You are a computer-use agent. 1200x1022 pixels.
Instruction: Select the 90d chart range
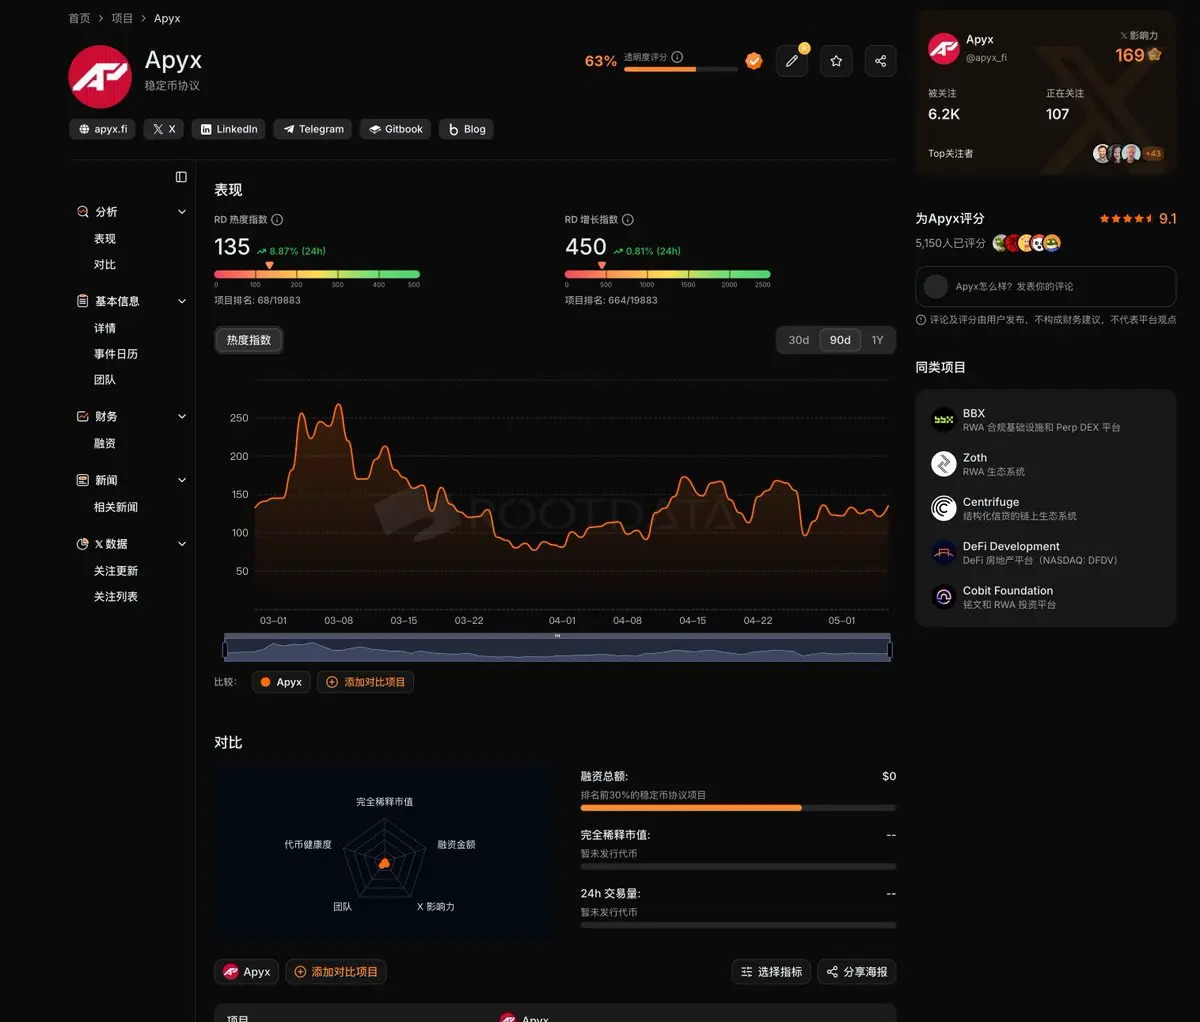(x=840, y=340)
